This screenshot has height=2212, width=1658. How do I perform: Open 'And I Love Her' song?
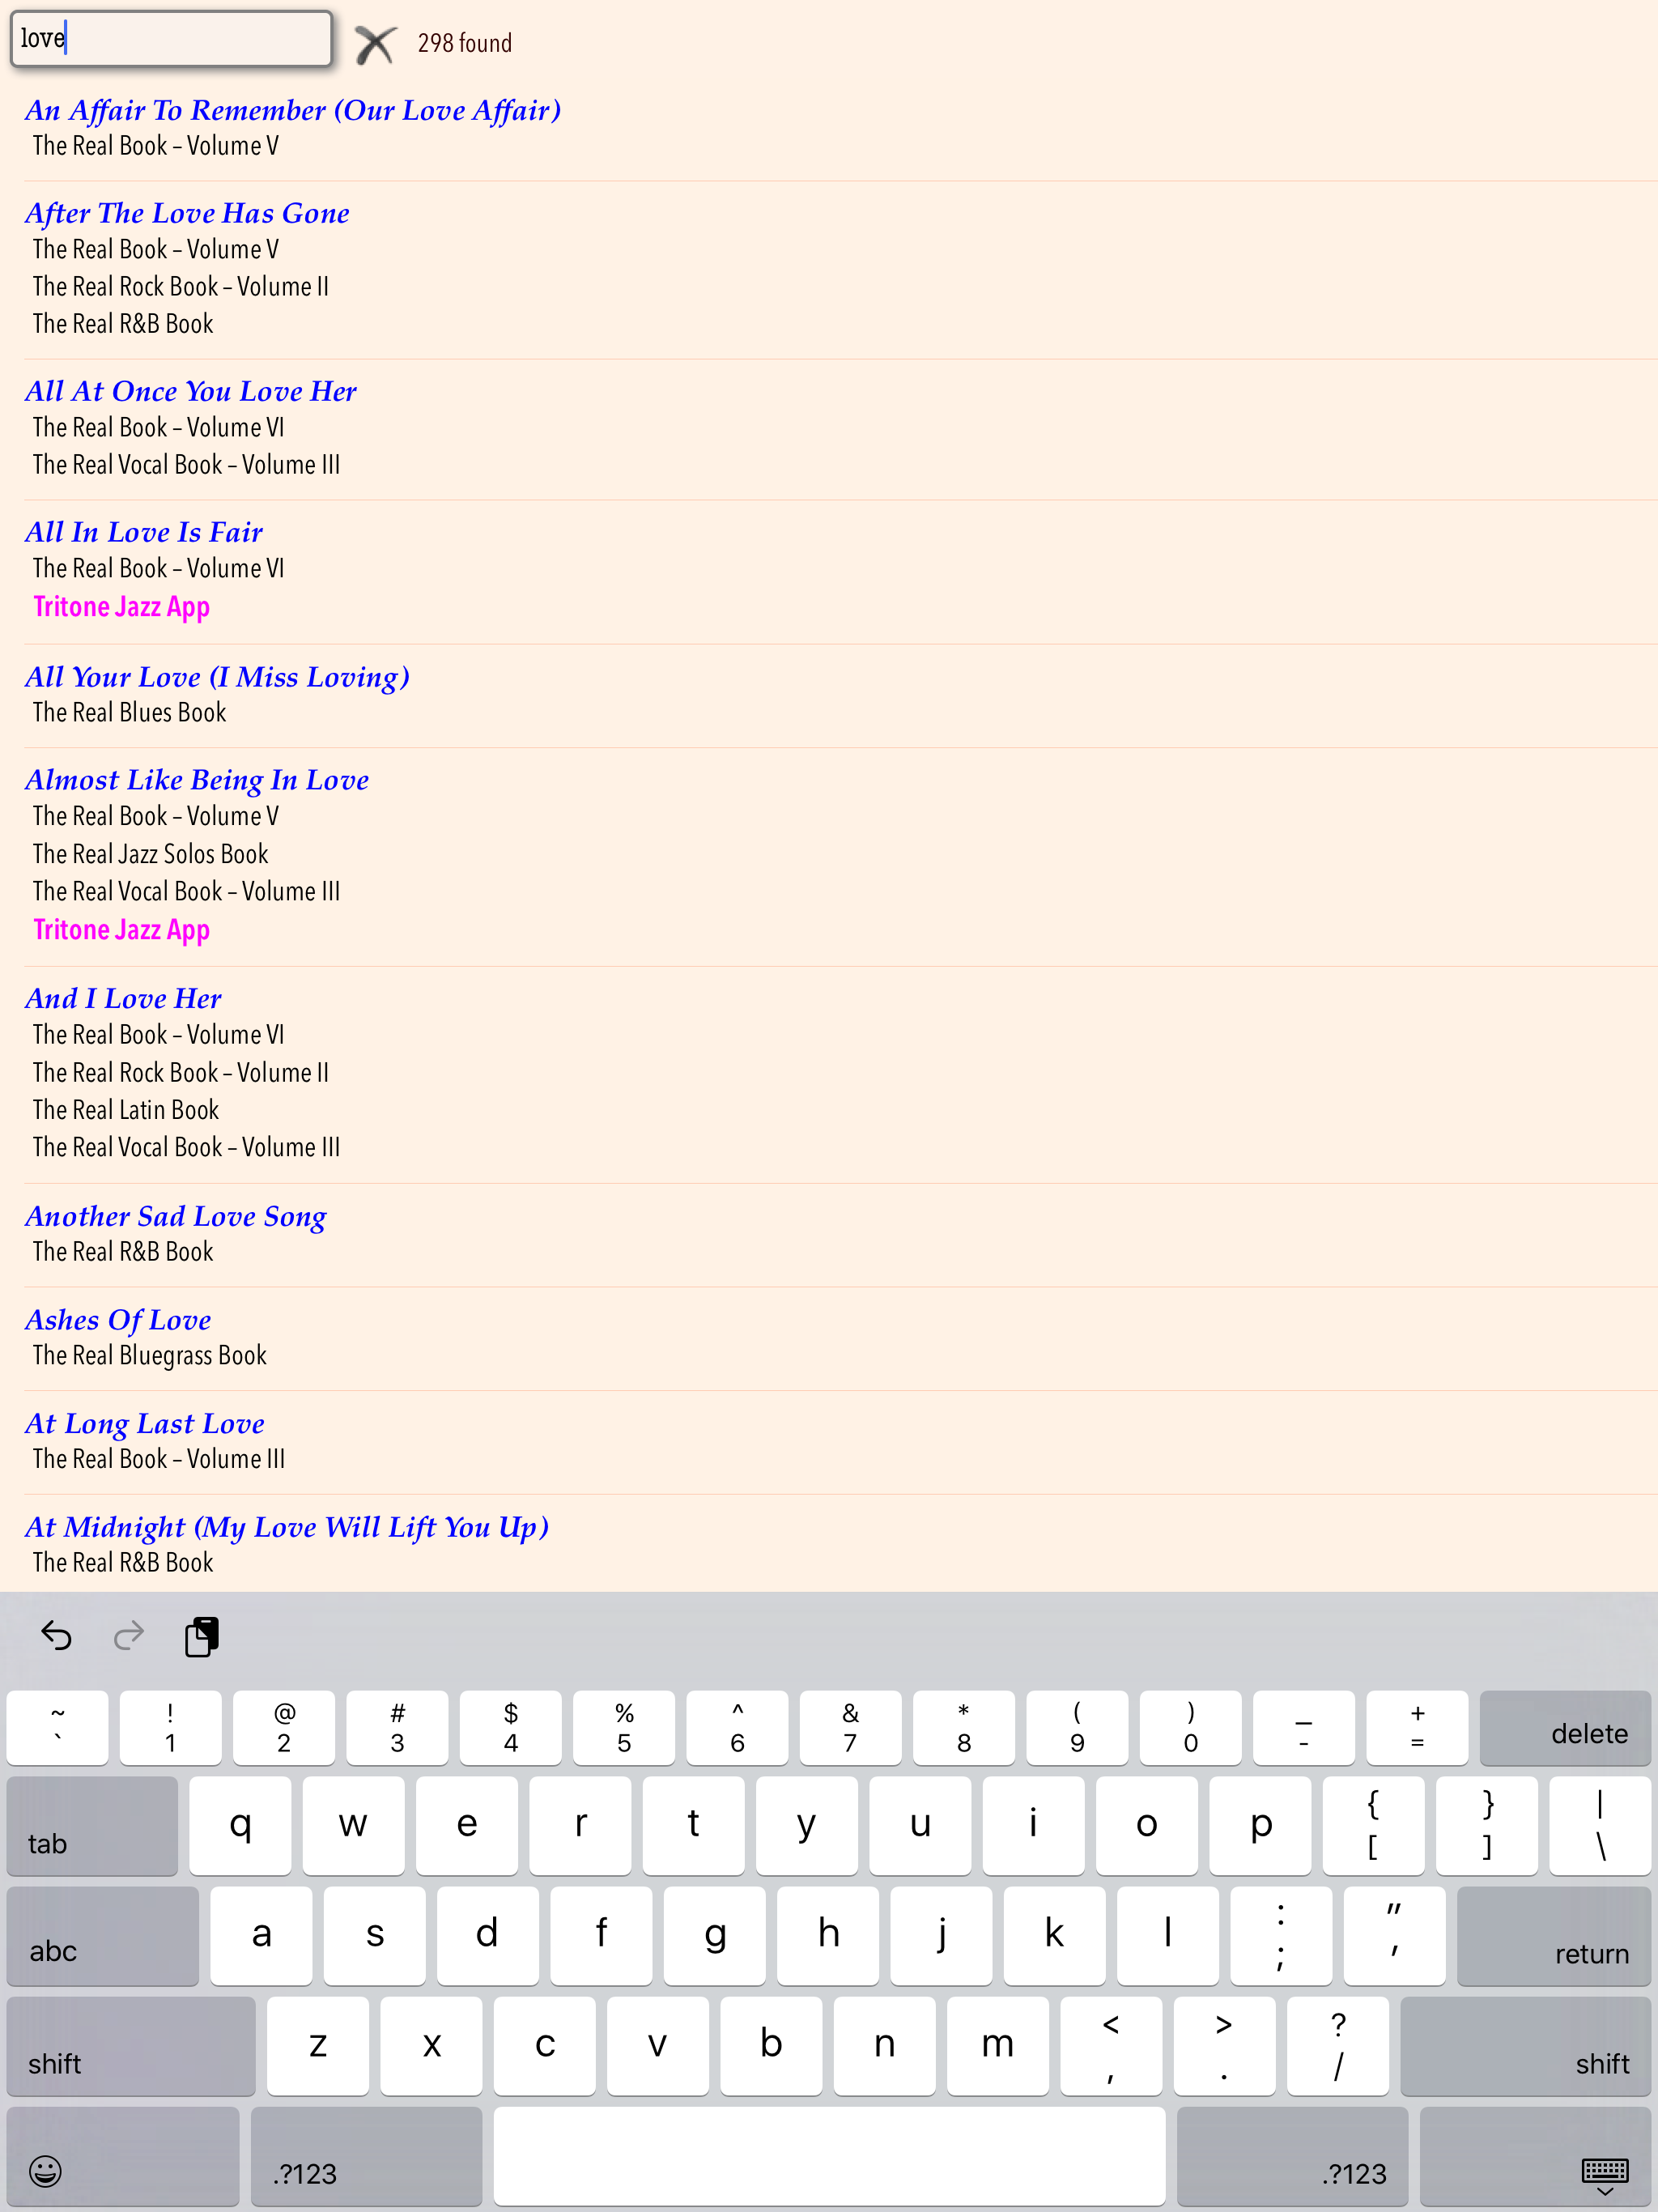(123, 998)
